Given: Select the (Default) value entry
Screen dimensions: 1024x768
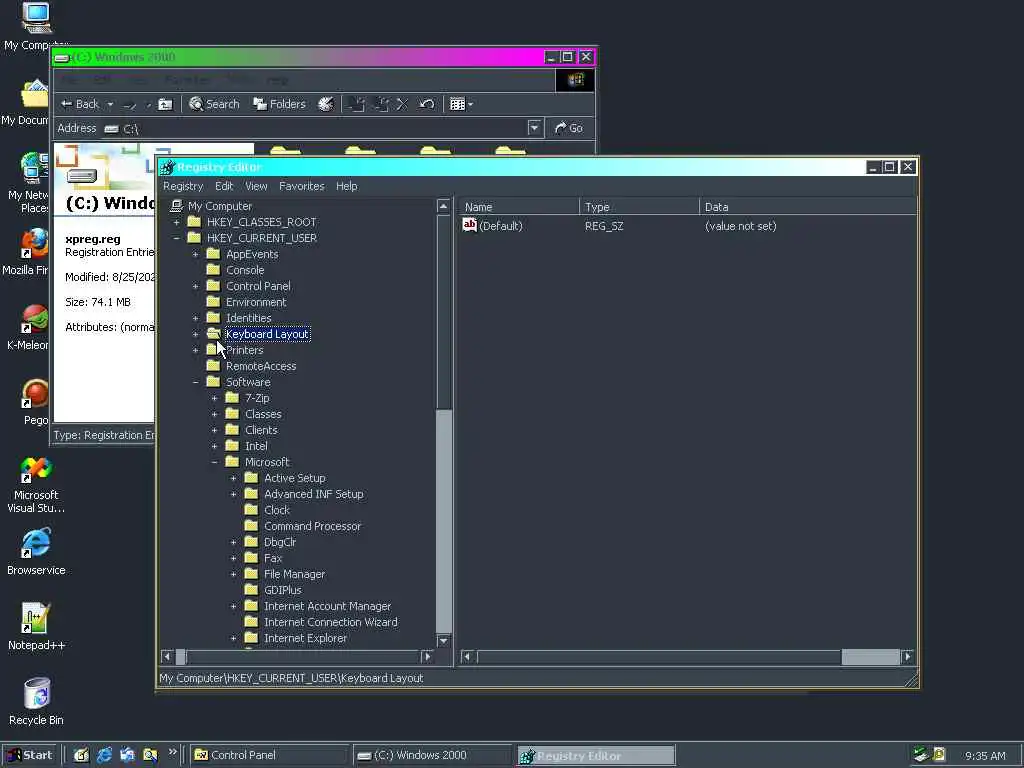Looking at the screenshot, I should pos(500,226).
